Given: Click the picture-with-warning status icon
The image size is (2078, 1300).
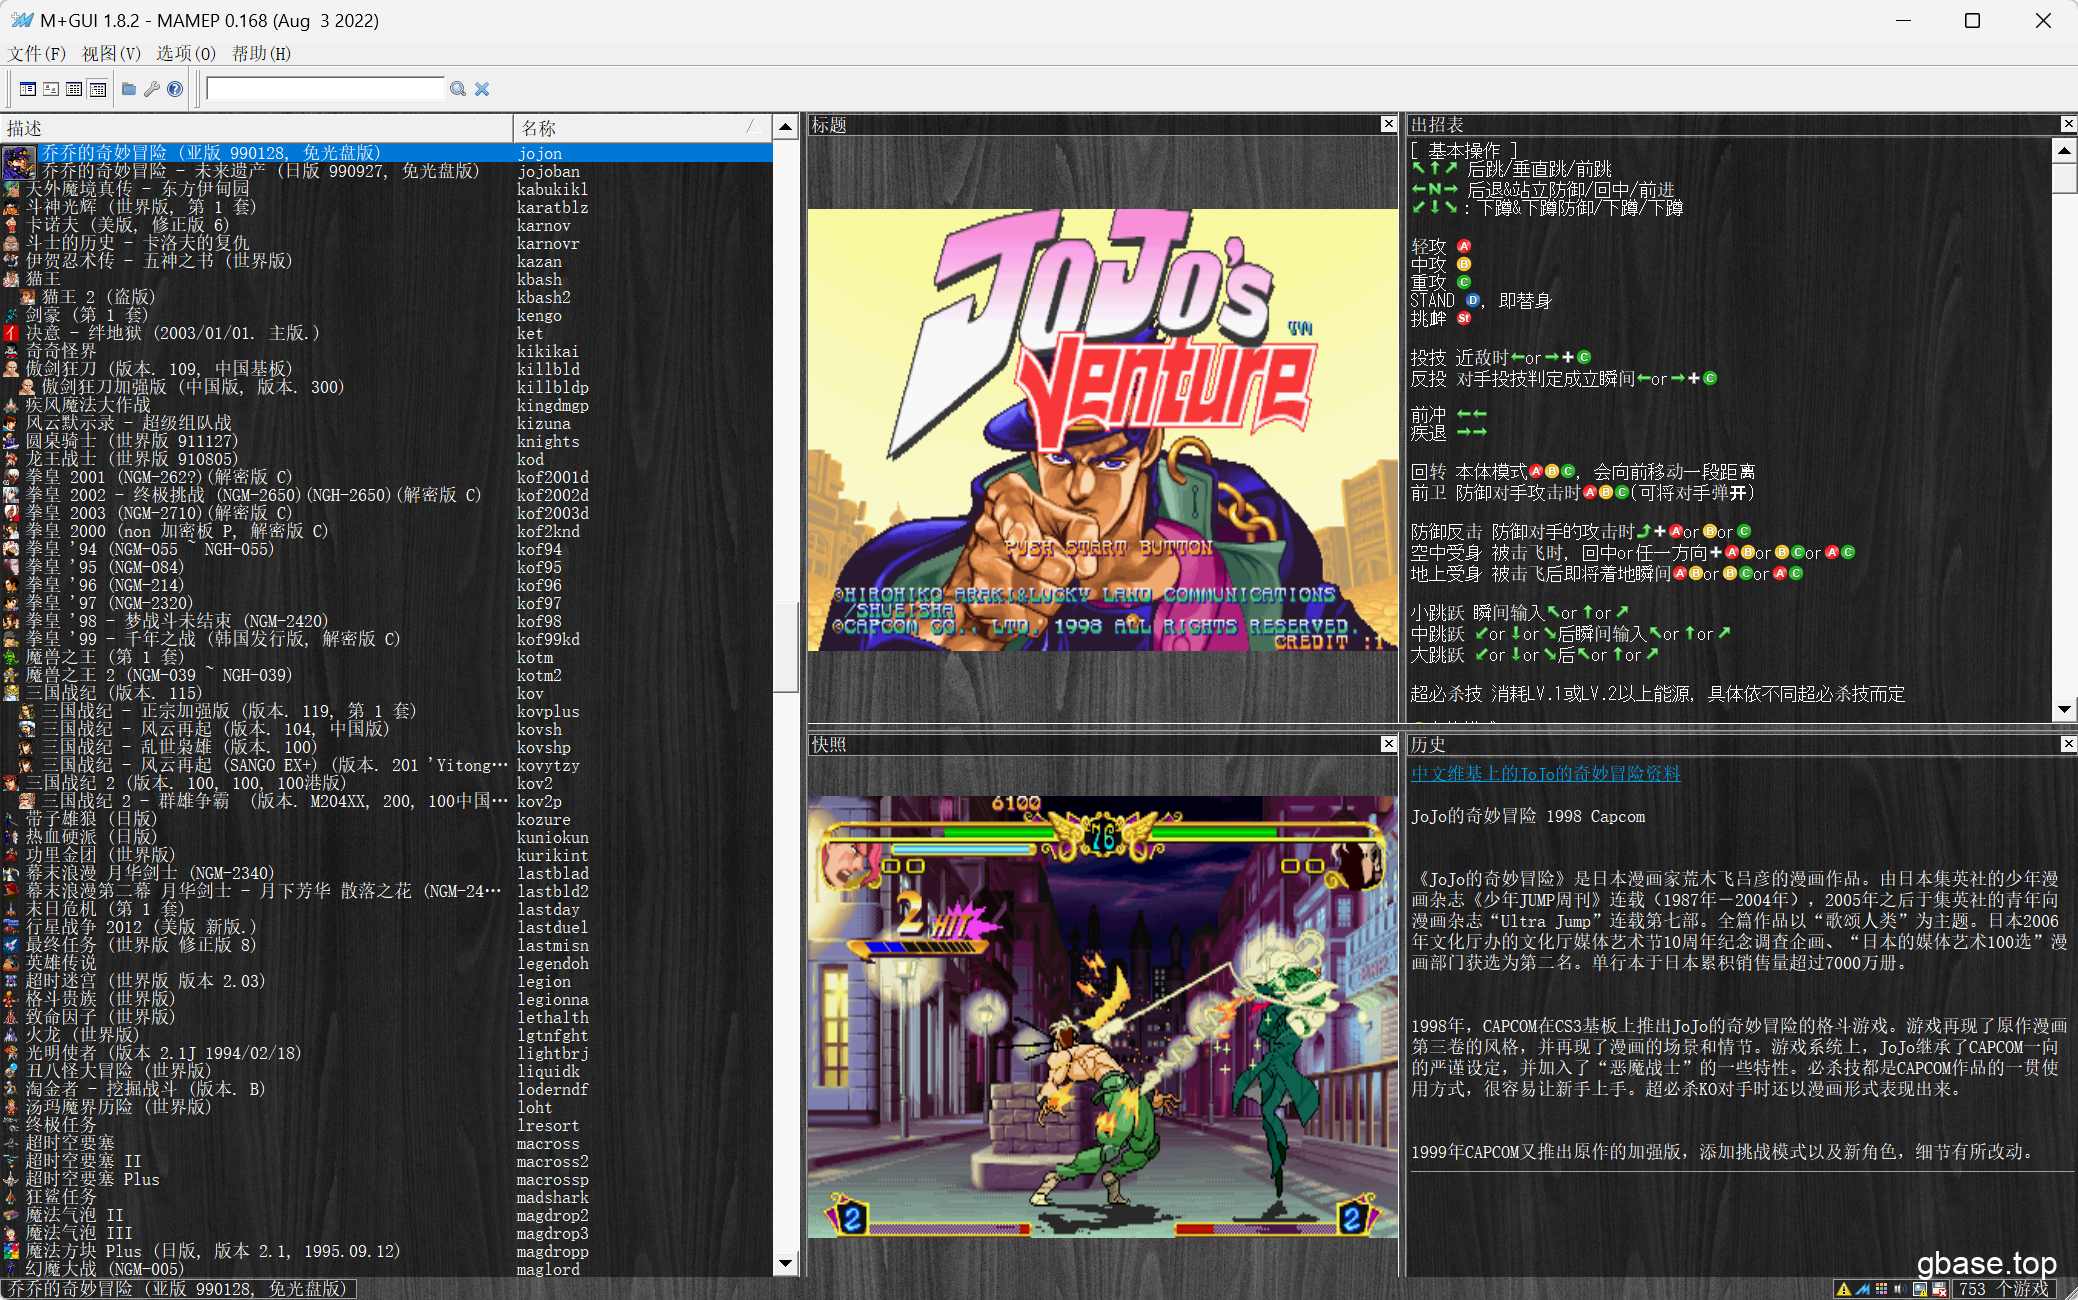Looking at the screenshot, I should [1919, 1289].
